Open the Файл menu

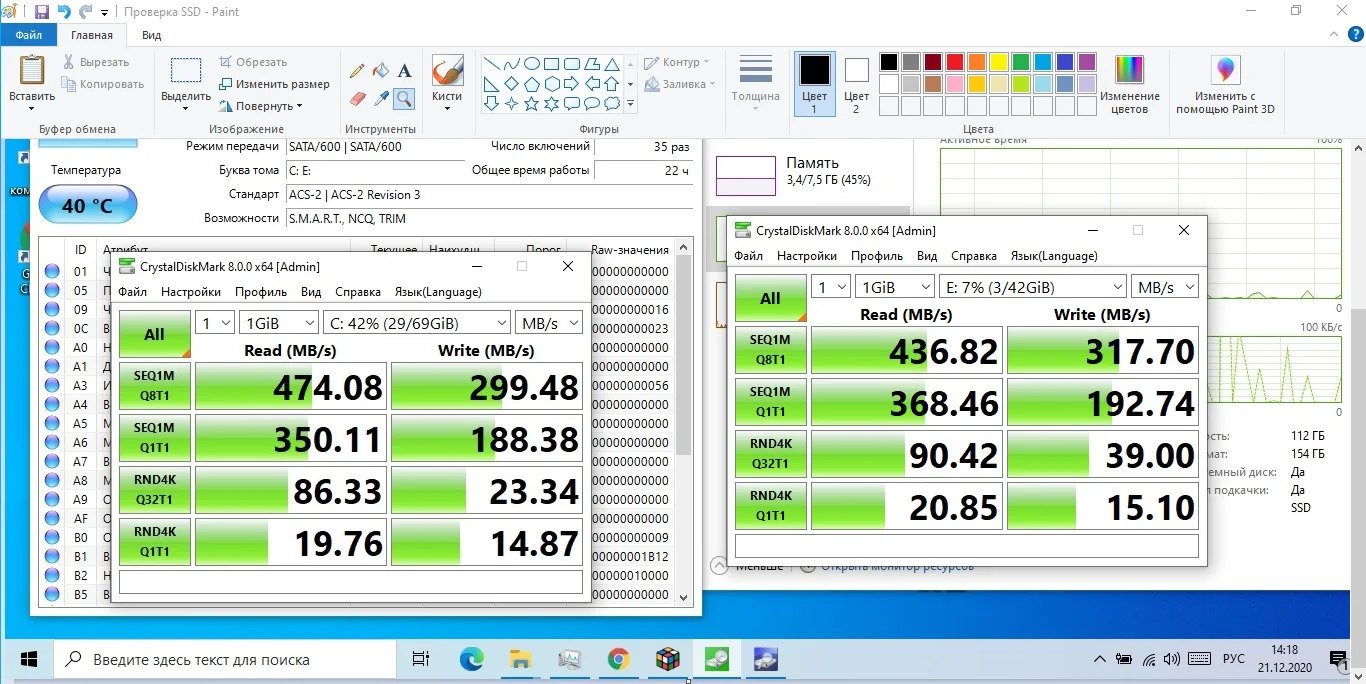[x=28, y=35]
